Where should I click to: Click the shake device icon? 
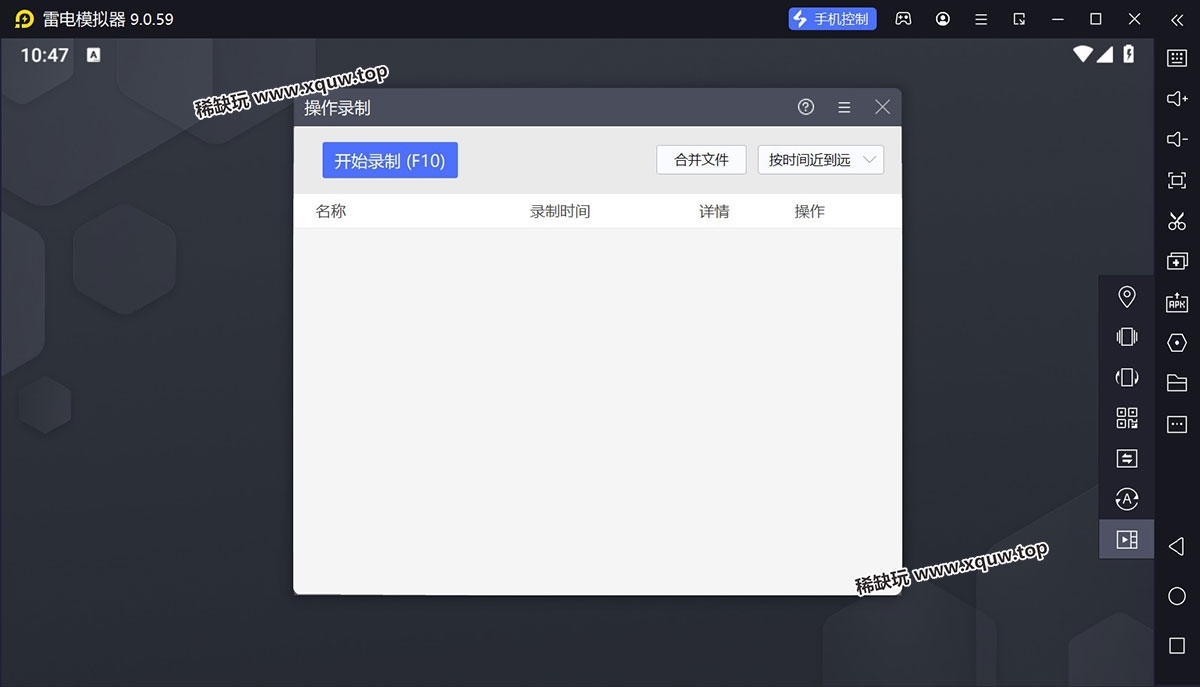[1127, 337]
